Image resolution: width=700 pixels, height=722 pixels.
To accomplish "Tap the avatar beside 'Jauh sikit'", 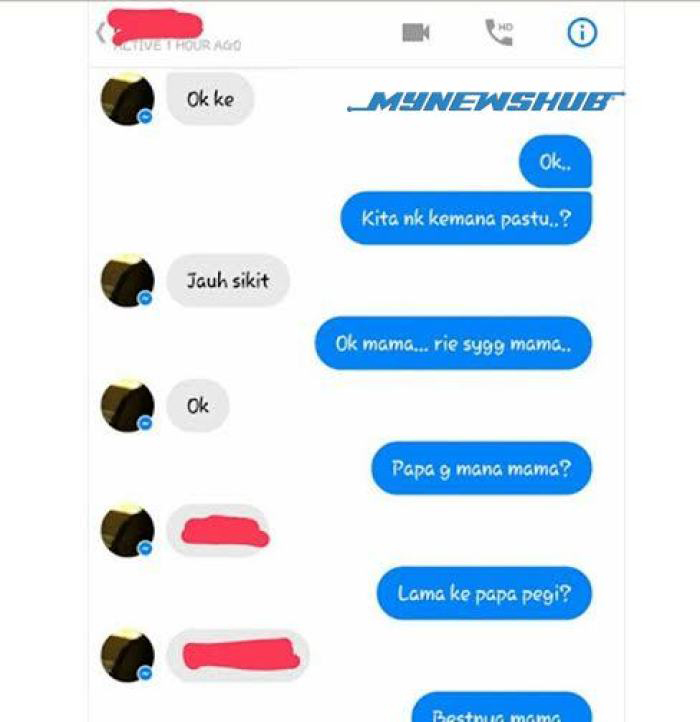I will point(127,280).
